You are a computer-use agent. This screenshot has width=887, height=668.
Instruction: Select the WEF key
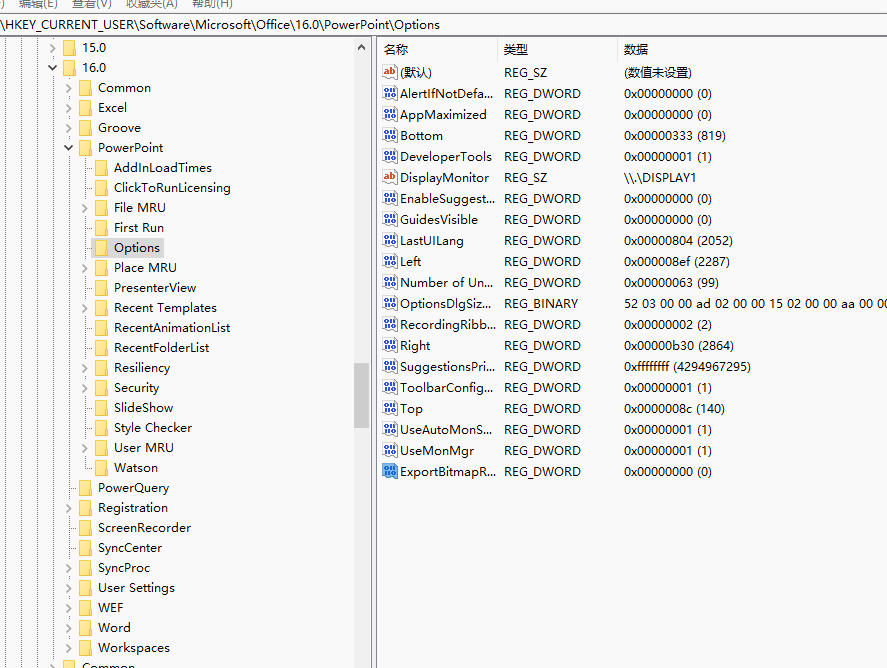click(110, 607)
